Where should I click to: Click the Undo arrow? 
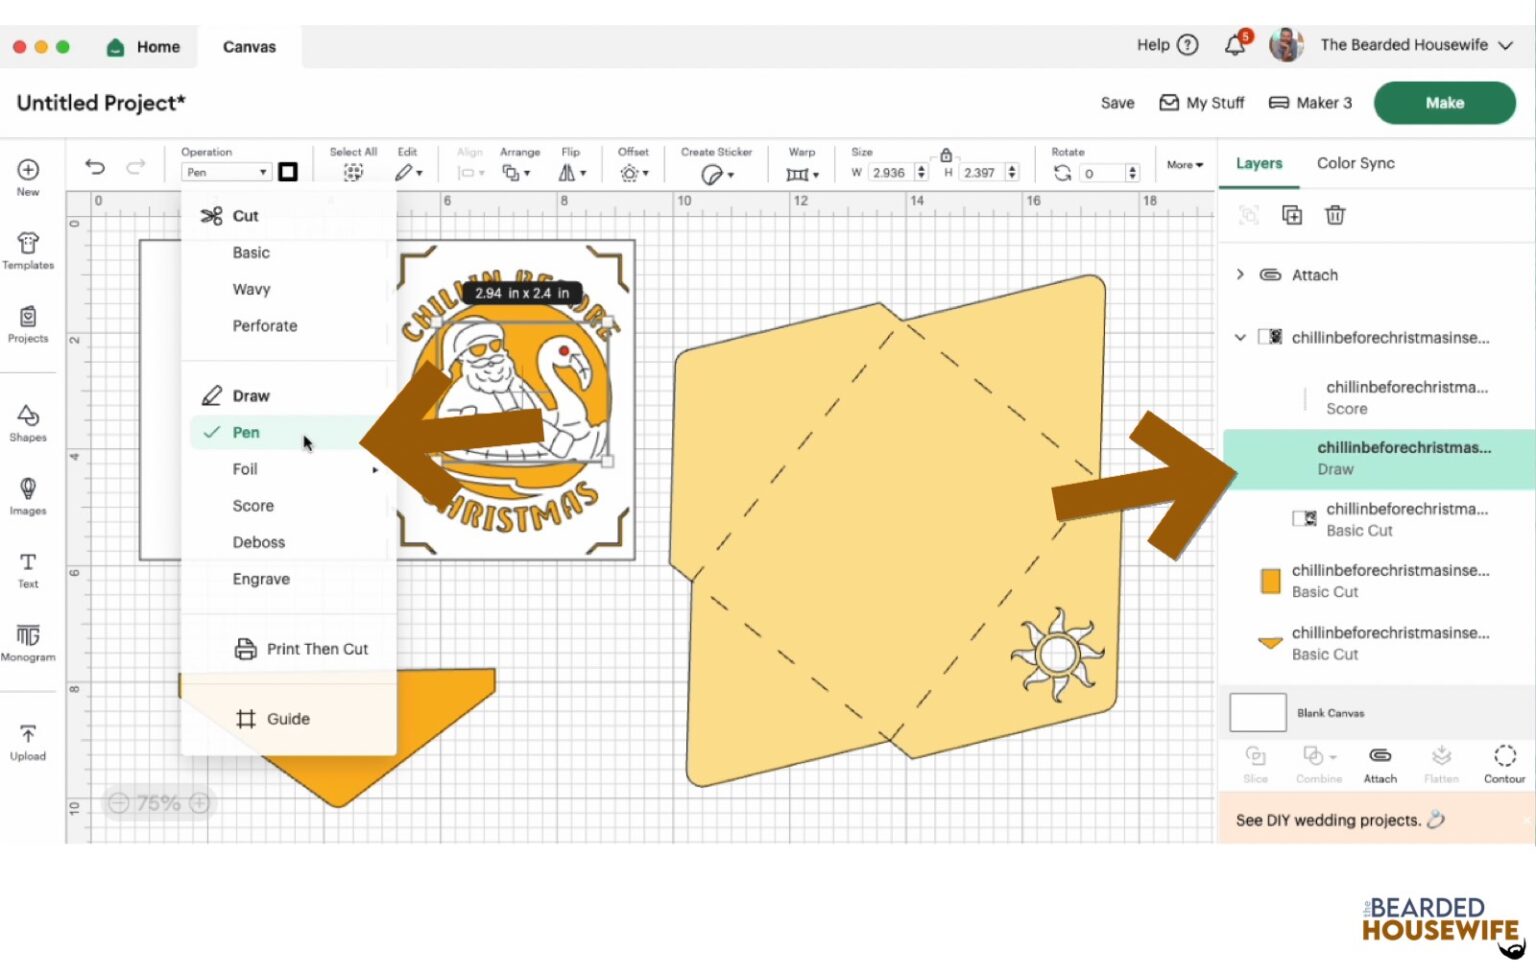[x=95, y=167]
